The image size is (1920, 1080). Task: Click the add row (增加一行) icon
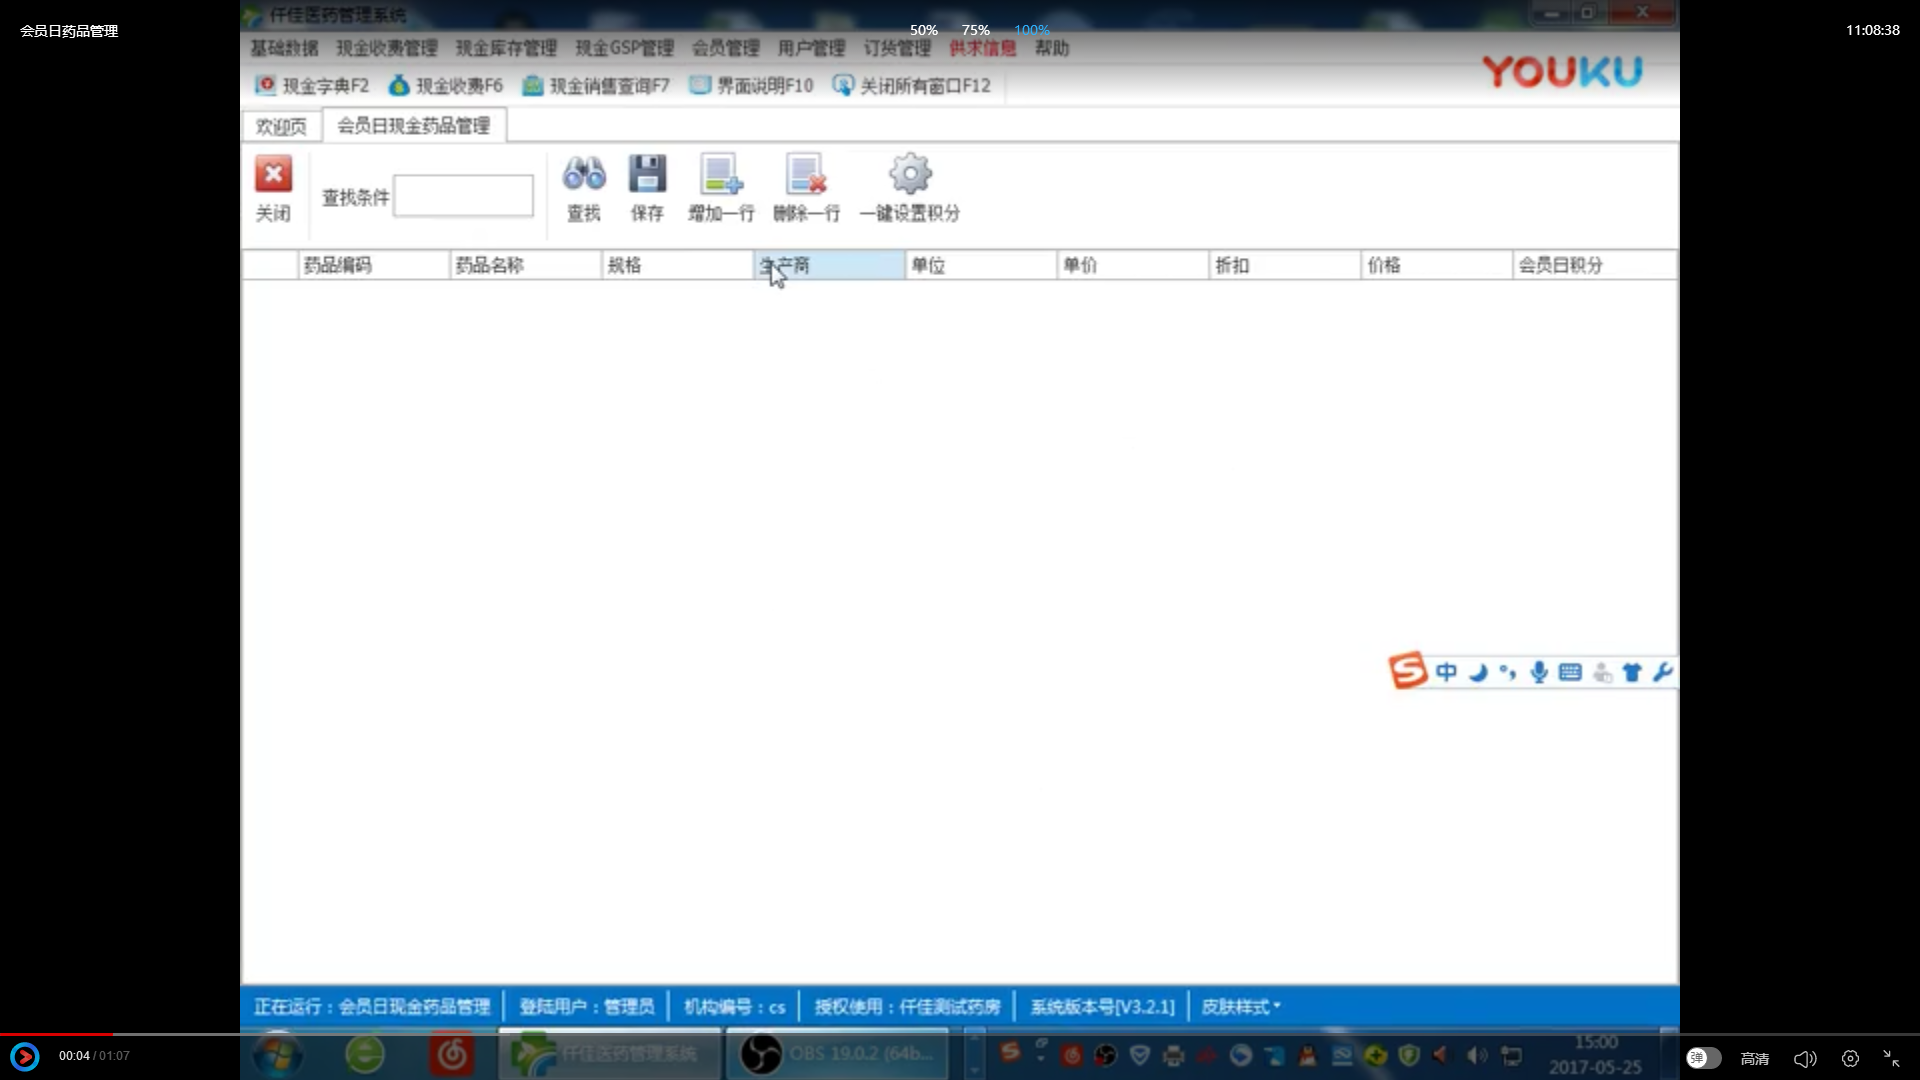[x=721, y=175]
